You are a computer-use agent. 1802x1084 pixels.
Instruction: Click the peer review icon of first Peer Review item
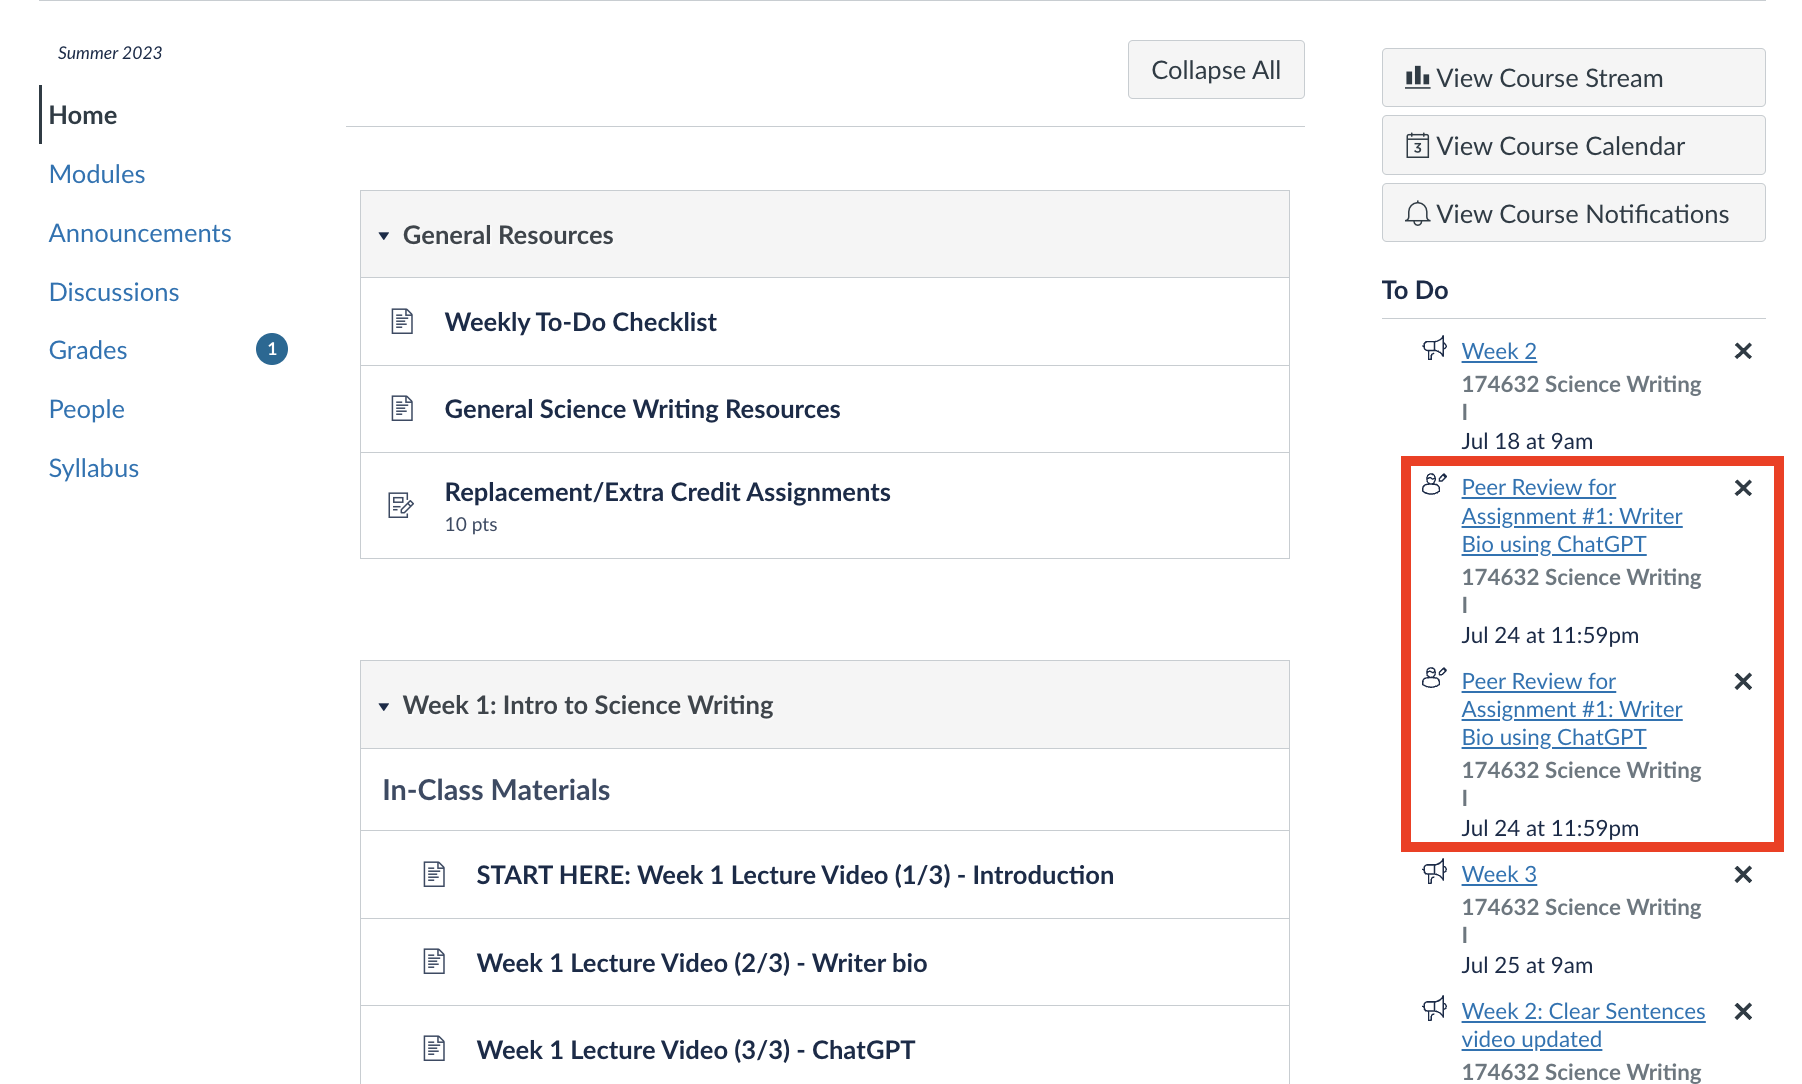pyautogui.click(x=1434, y=484)
